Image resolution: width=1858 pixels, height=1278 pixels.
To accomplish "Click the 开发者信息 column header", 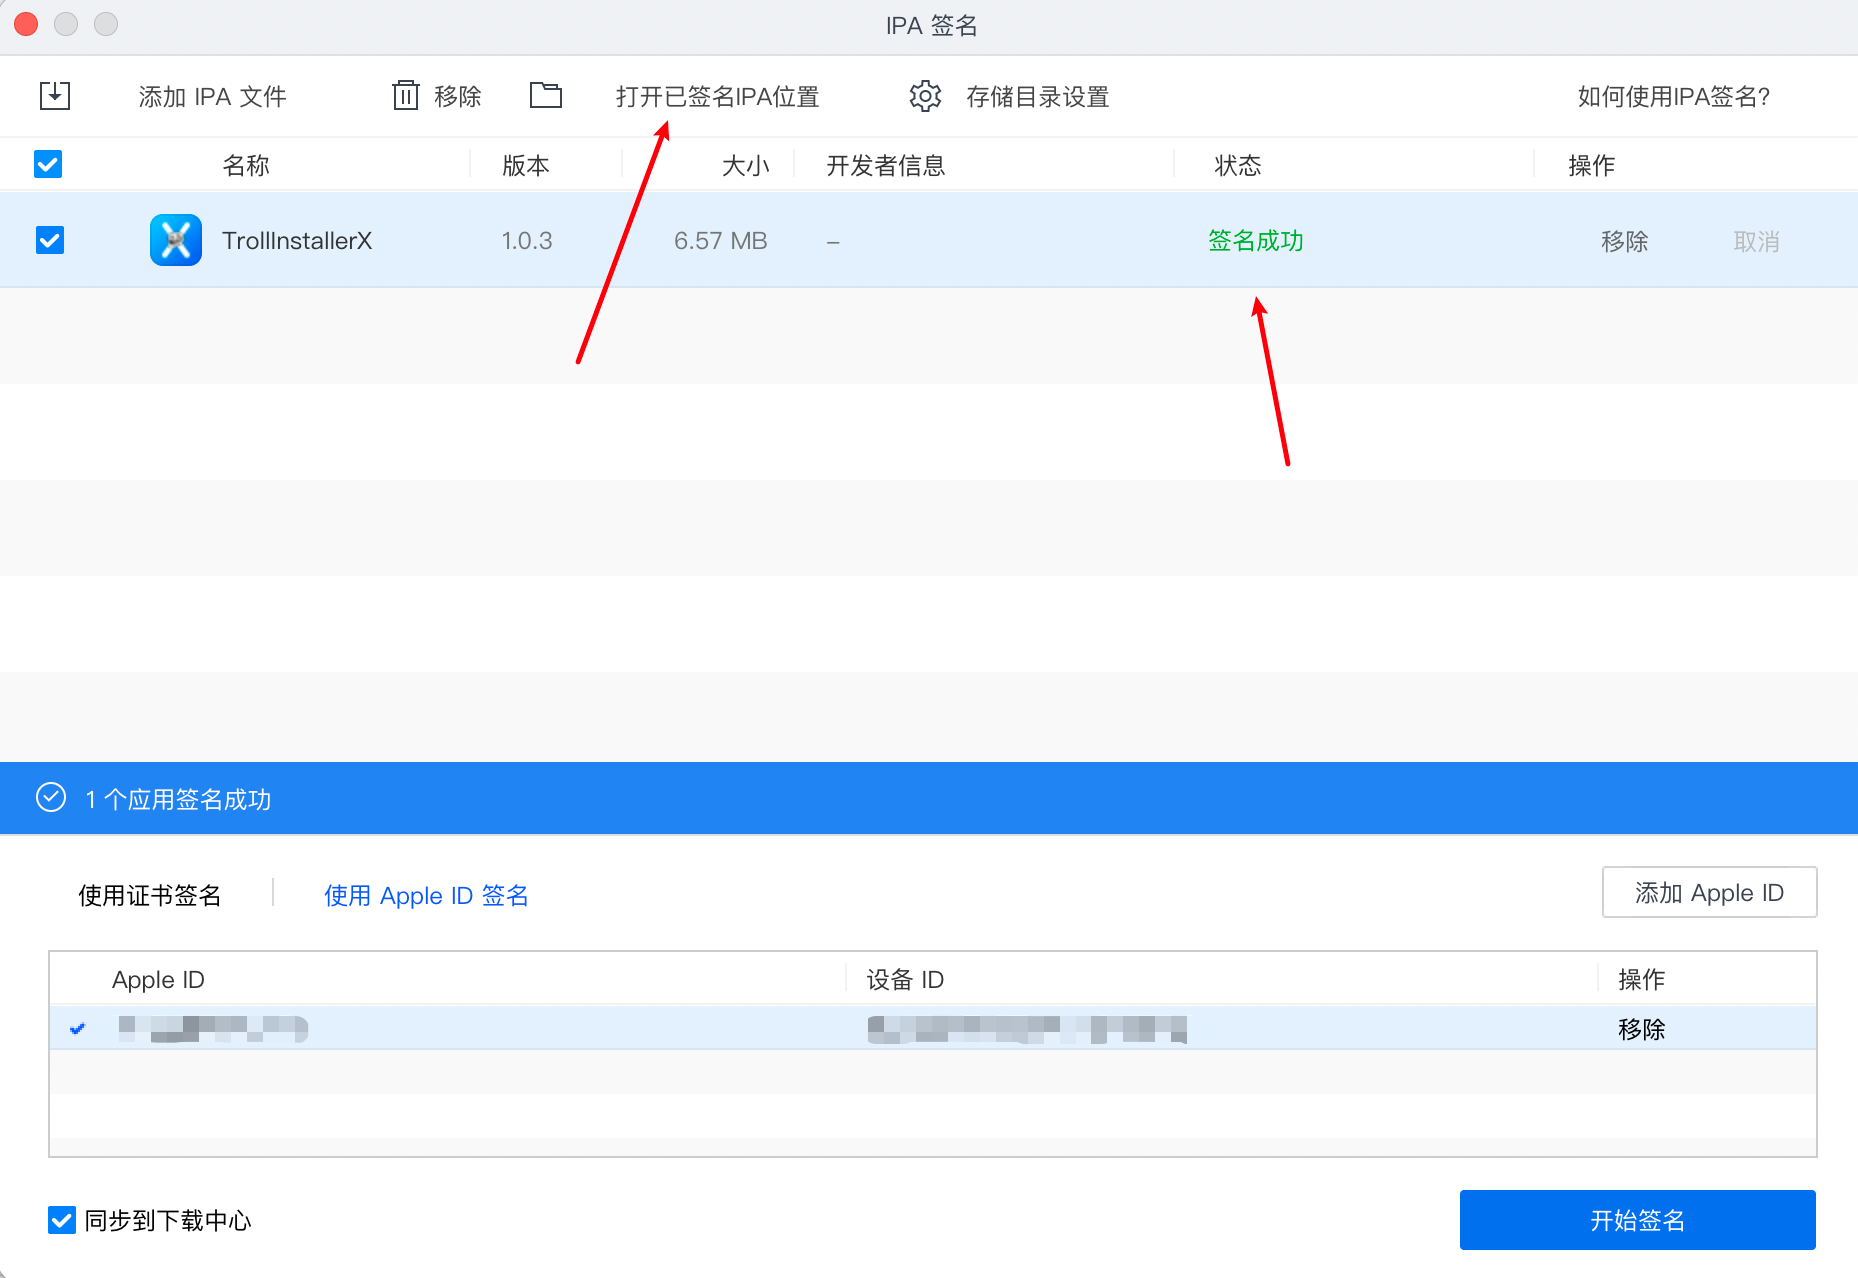I will (x=886, y=165).
